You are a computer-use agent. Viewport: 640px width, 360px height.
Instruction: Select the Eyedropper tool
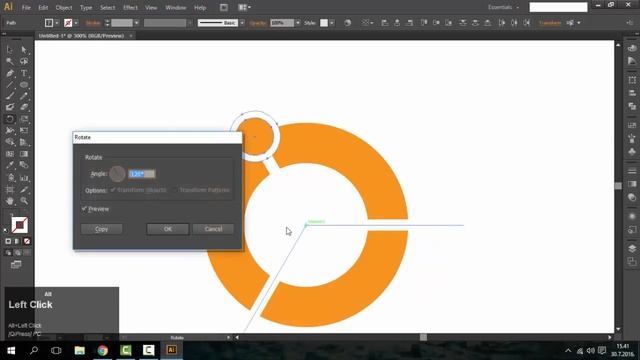click(x=10, y=165)
